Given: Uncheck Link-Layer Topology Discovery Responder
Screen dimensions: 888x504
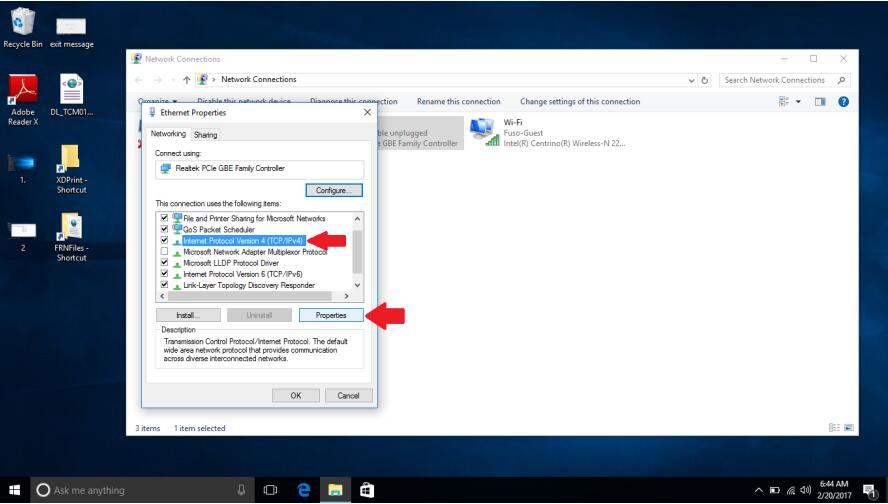Looking at the screenshot, I should (x=164, y=285).
